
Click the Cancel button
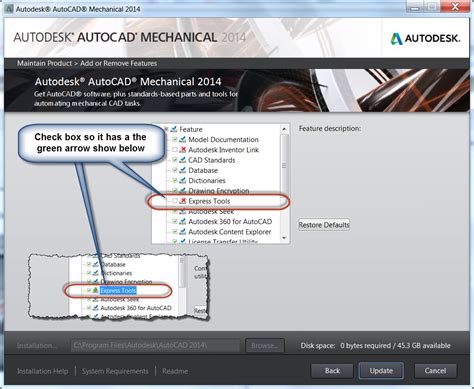click(435, 371)
